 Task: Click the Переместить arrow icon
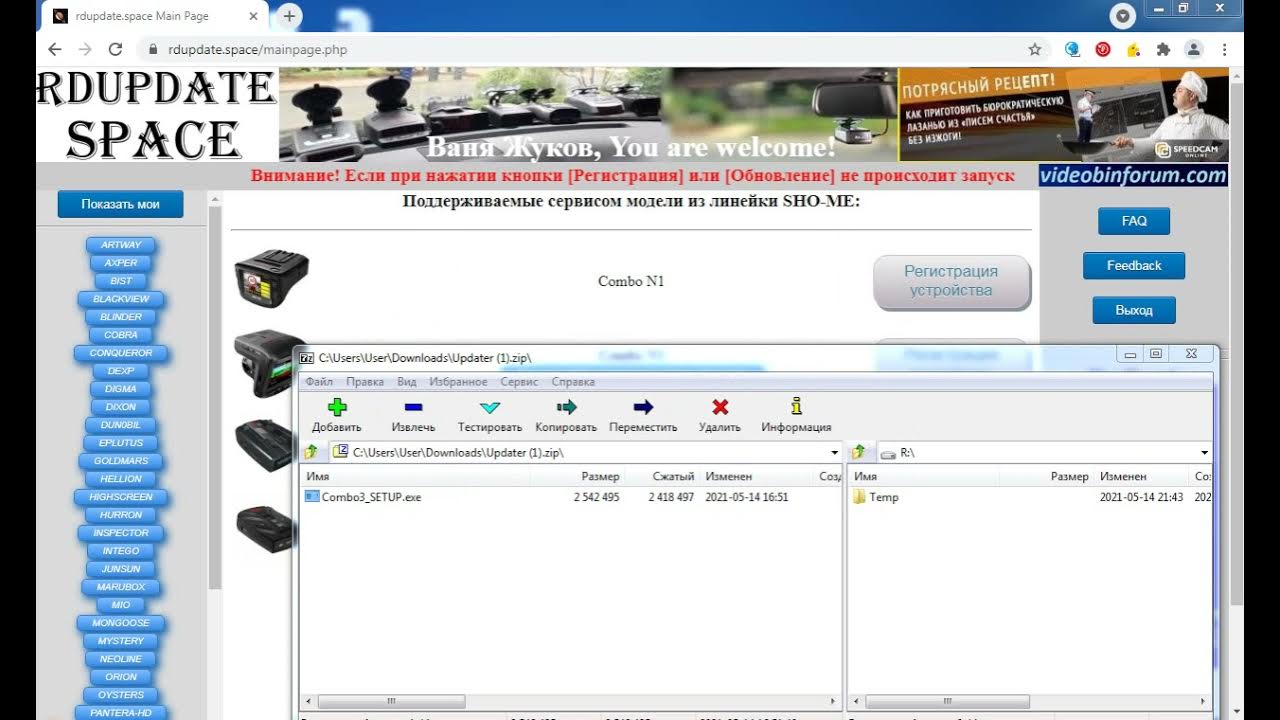click(x=643, y=407)
